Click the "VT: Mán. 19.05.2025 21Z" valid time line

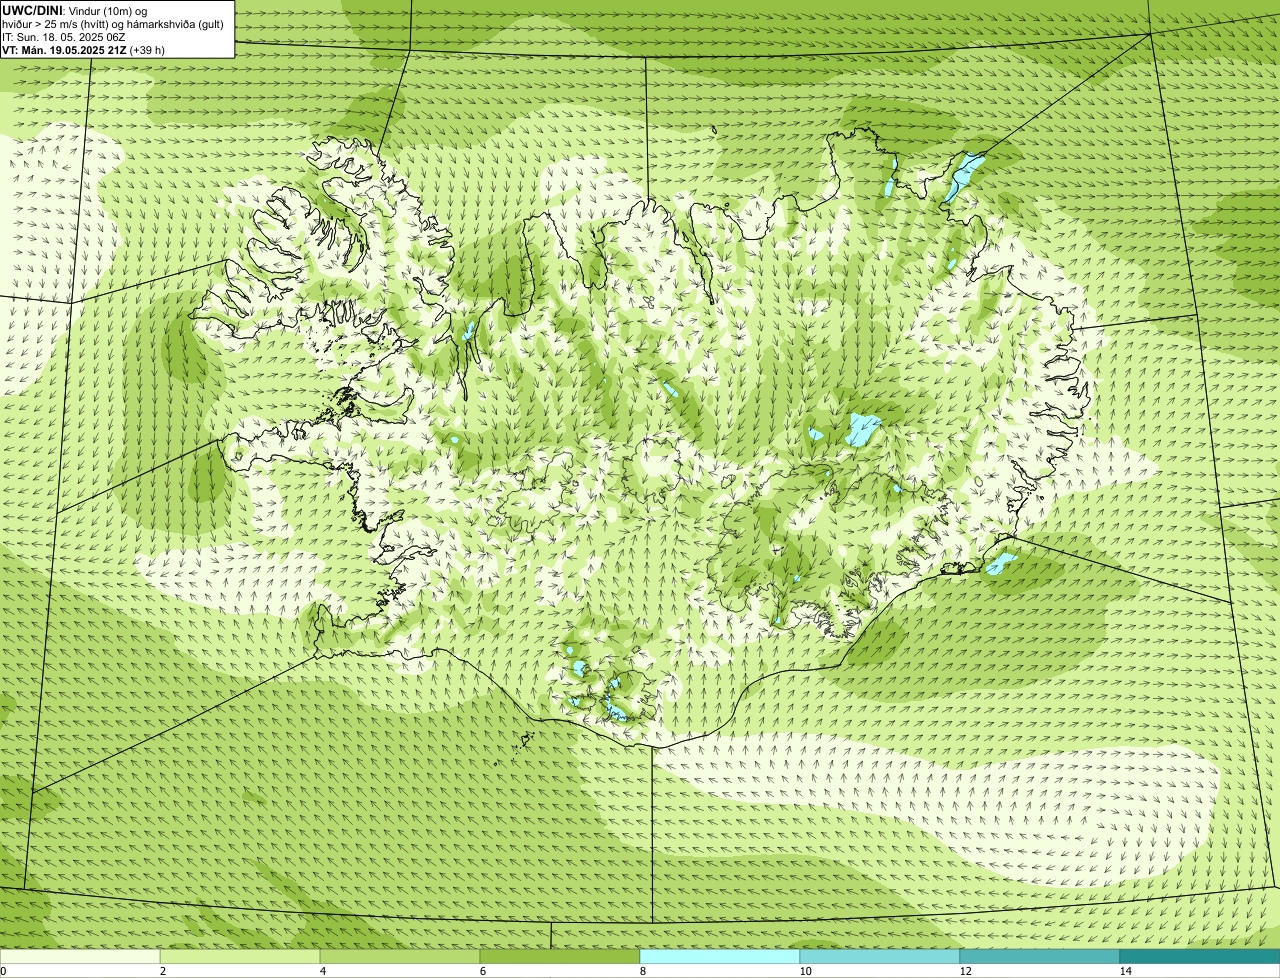tap(83, 49)
